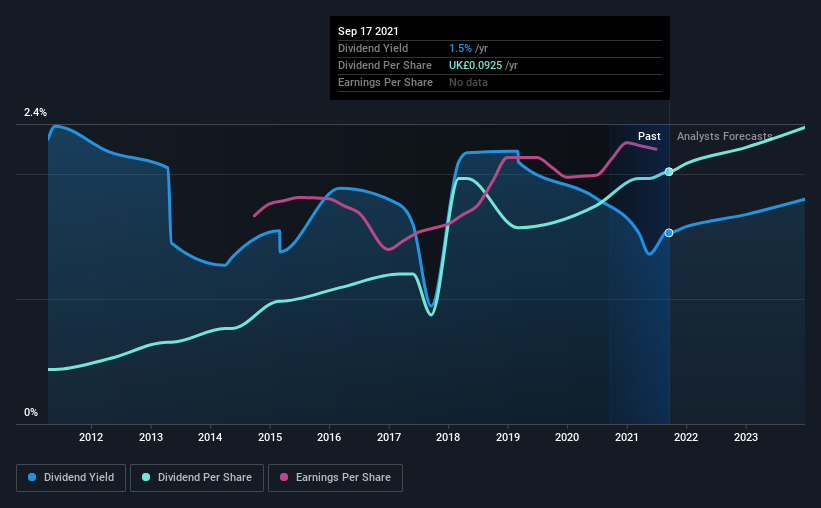Click the 'Past' region label
821x508 pixels.
(649, 136)
